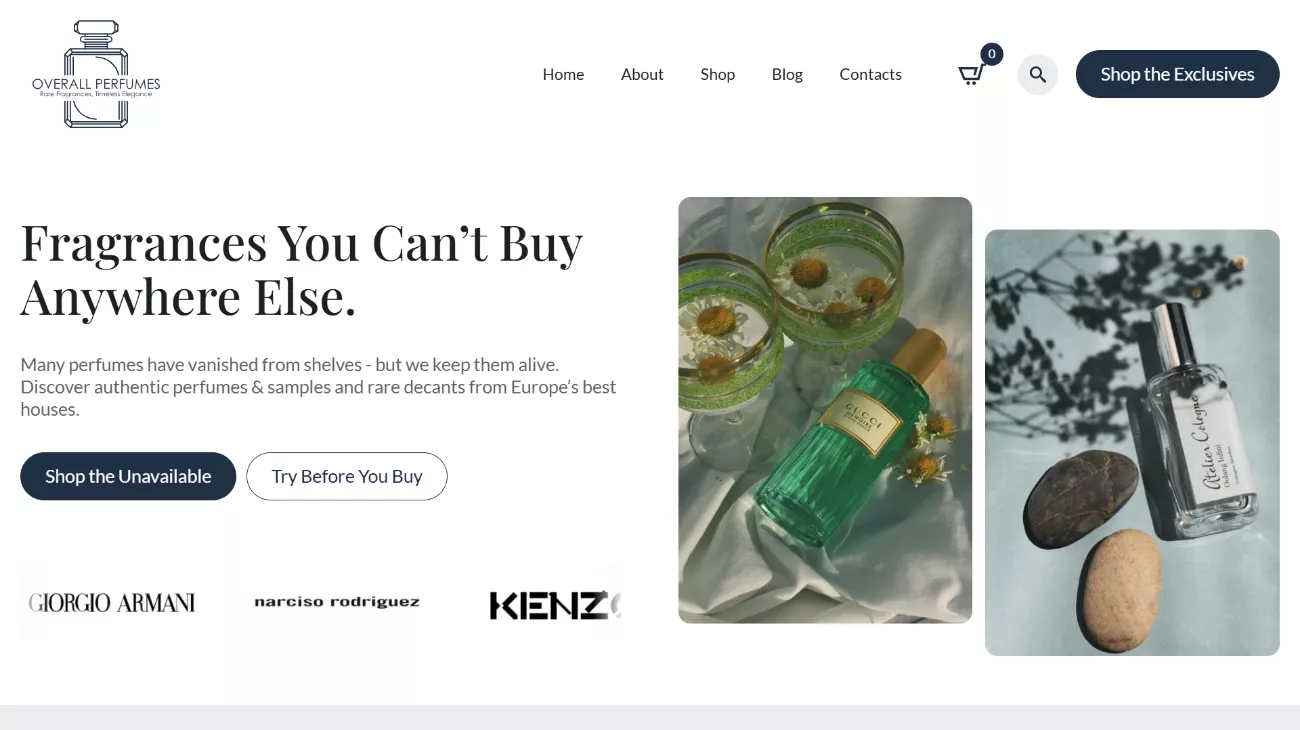This screenshot has width=1300, height=730.
Task: Click the "Fragrances You Can't Buy" headline
Action: coord(301,269)
